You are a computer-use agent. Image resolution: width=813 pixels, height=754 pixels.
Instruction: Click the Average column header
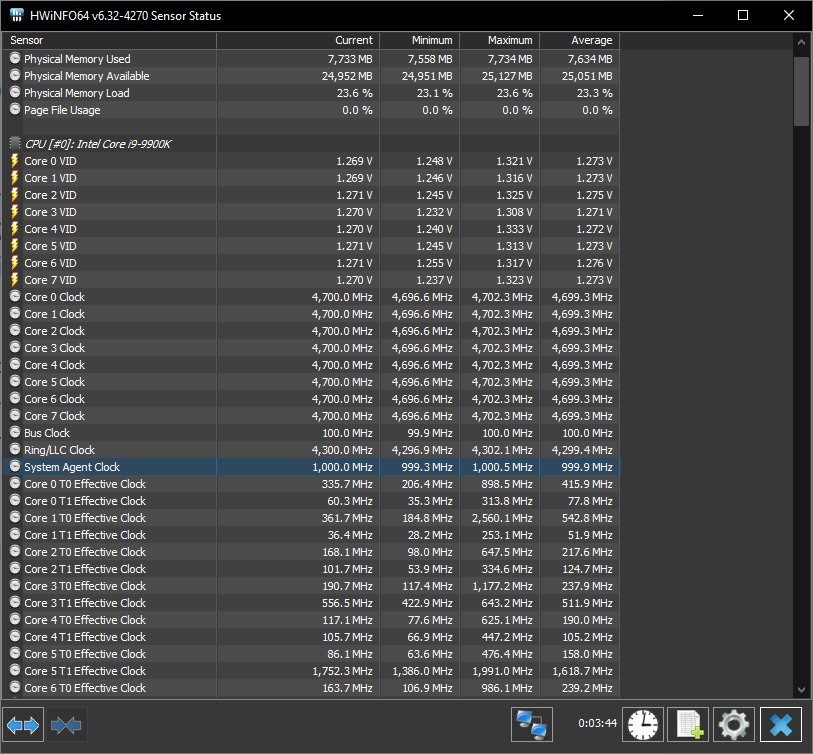[x=580, y=40]
